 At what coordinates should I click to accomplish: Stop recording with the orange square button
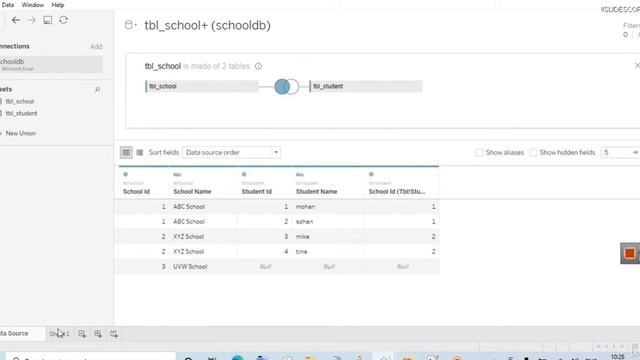point(629,253)
